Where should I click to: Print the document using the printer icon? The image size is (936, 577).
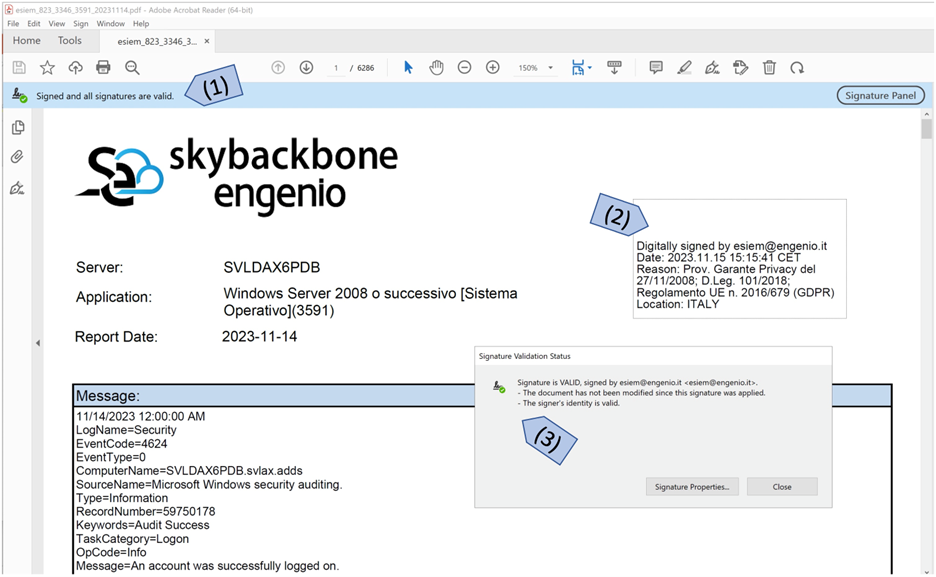[104, 67]
